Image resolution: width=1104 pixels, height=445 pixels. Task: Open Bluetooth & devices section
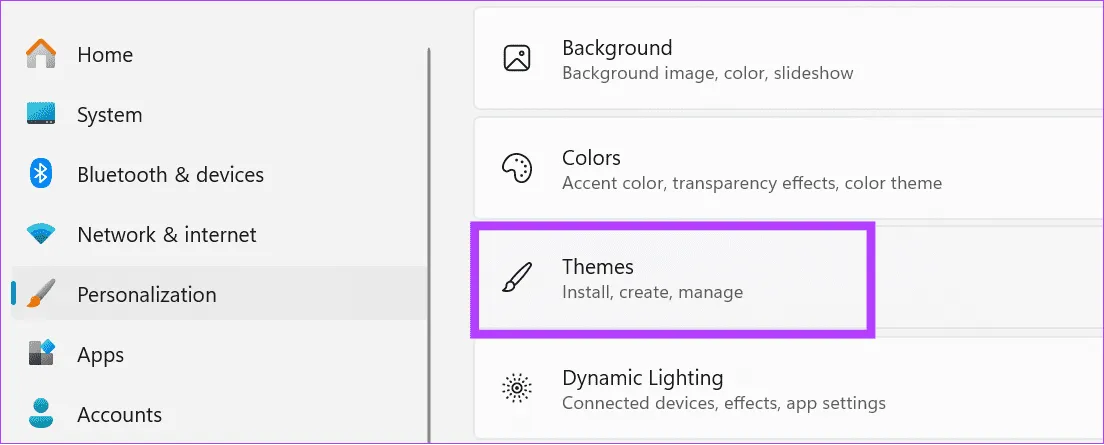(x=170, y=175)
